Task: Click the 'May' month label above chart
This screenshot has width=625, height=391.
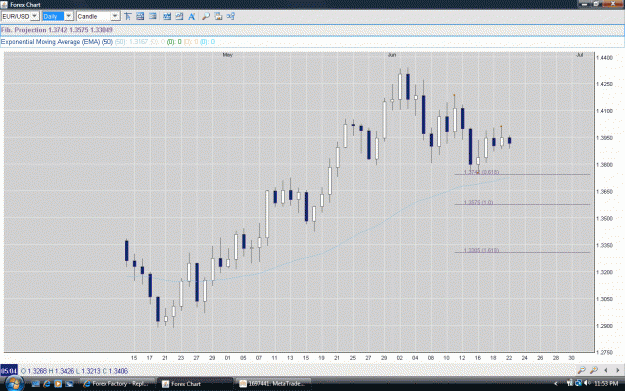Action: pyautogui.click(x=228, y=55)
